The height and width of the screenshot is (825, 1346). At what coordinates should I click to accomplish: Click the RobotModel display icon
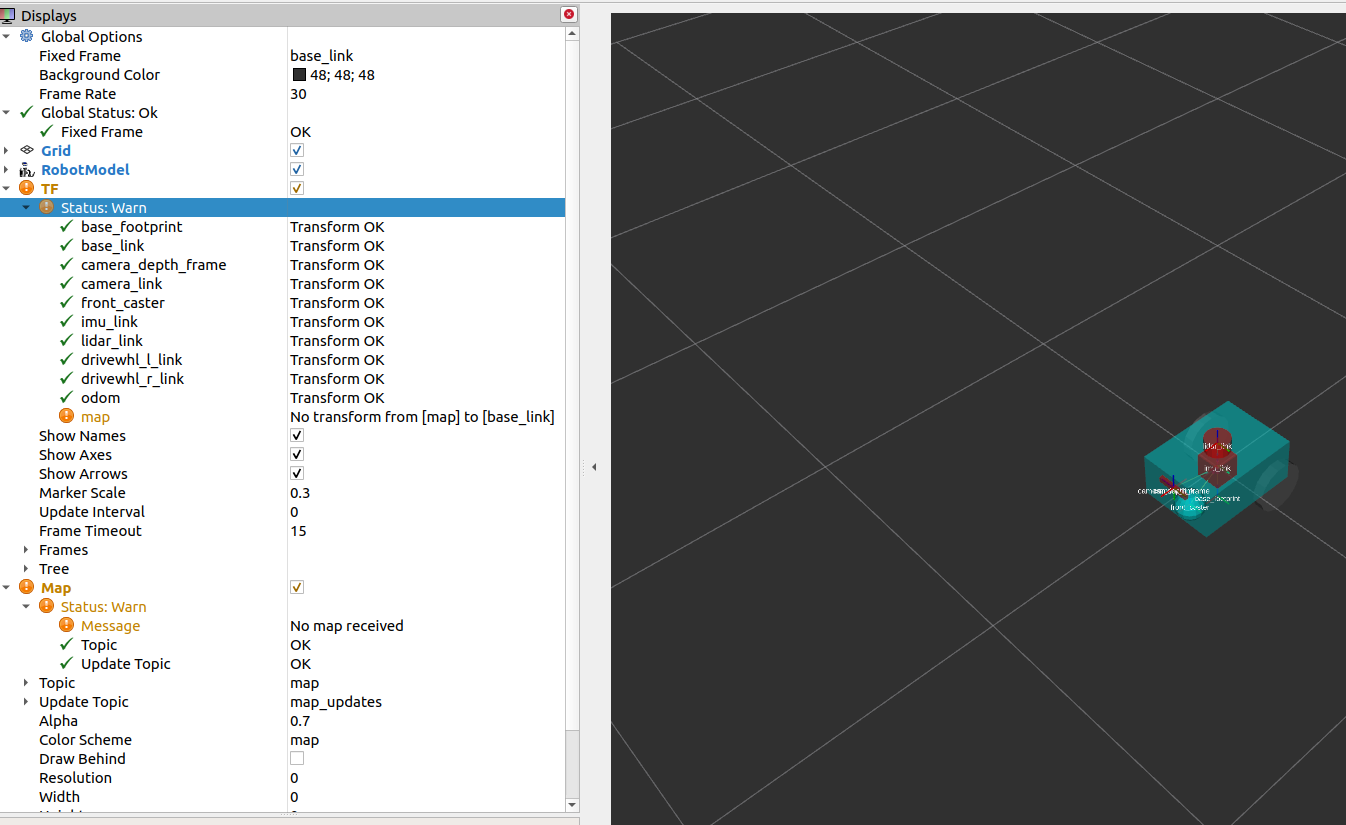click(x=27, y=170)
